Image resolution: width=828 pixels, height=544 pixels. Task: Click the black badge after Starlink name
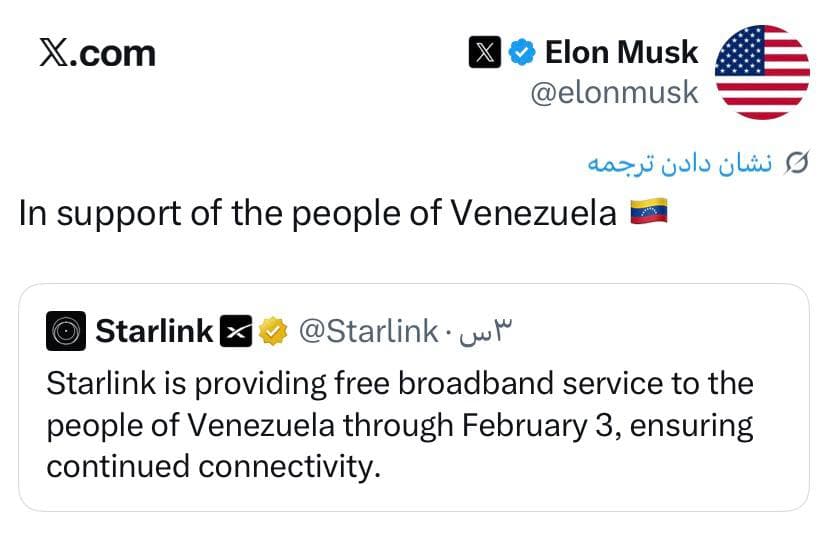coord(237,331)
